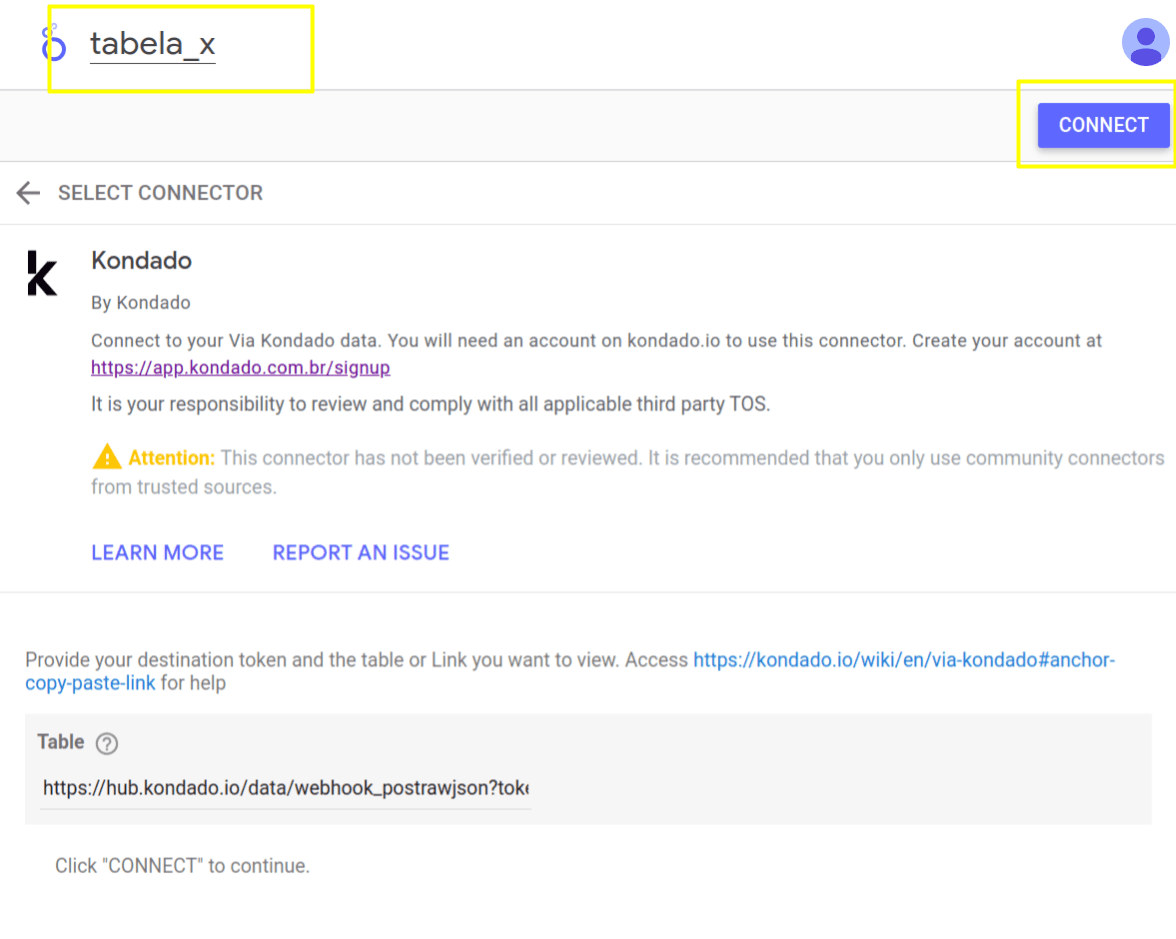
Task: Click the yellow Attention warning triangle
Action: [106, 458]
